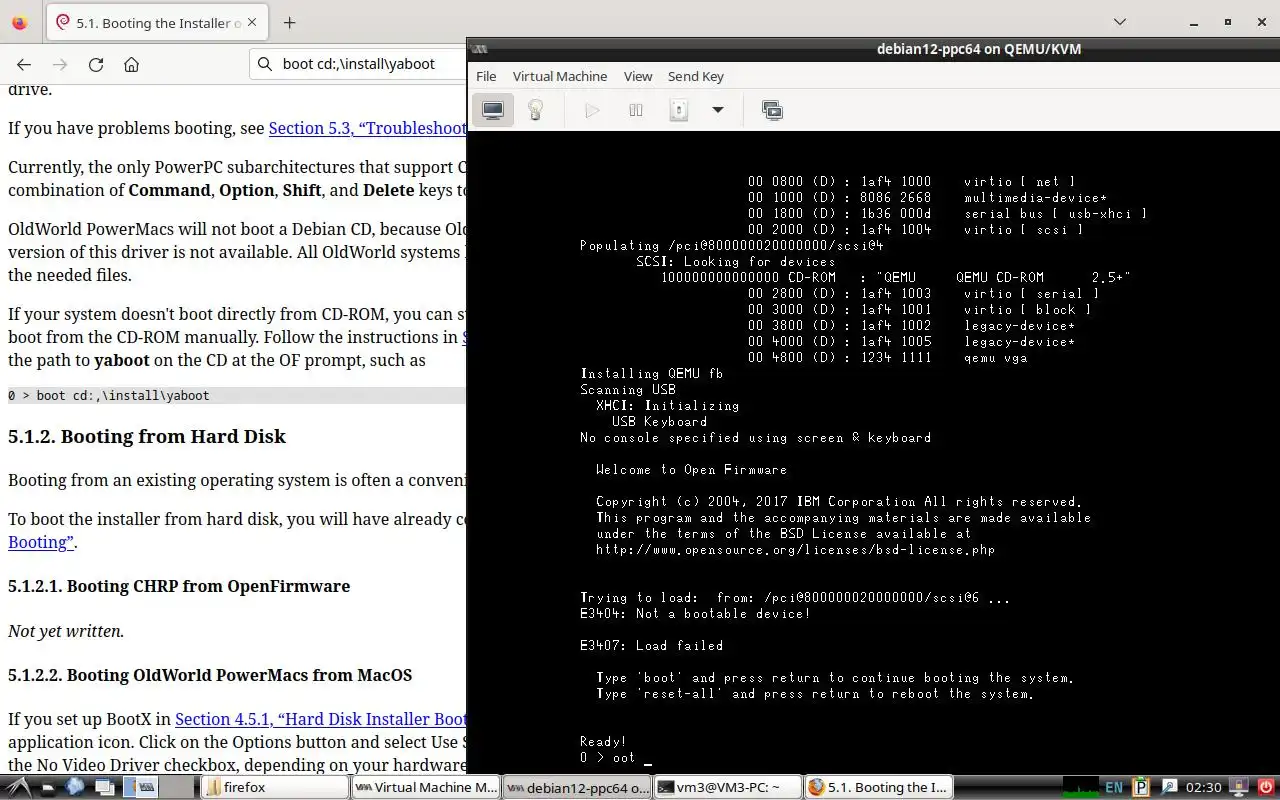Switch to '5.1. Booting the I...' taskbar item
The width and height of the screenshot is (1280, 800).
point(879,787)
